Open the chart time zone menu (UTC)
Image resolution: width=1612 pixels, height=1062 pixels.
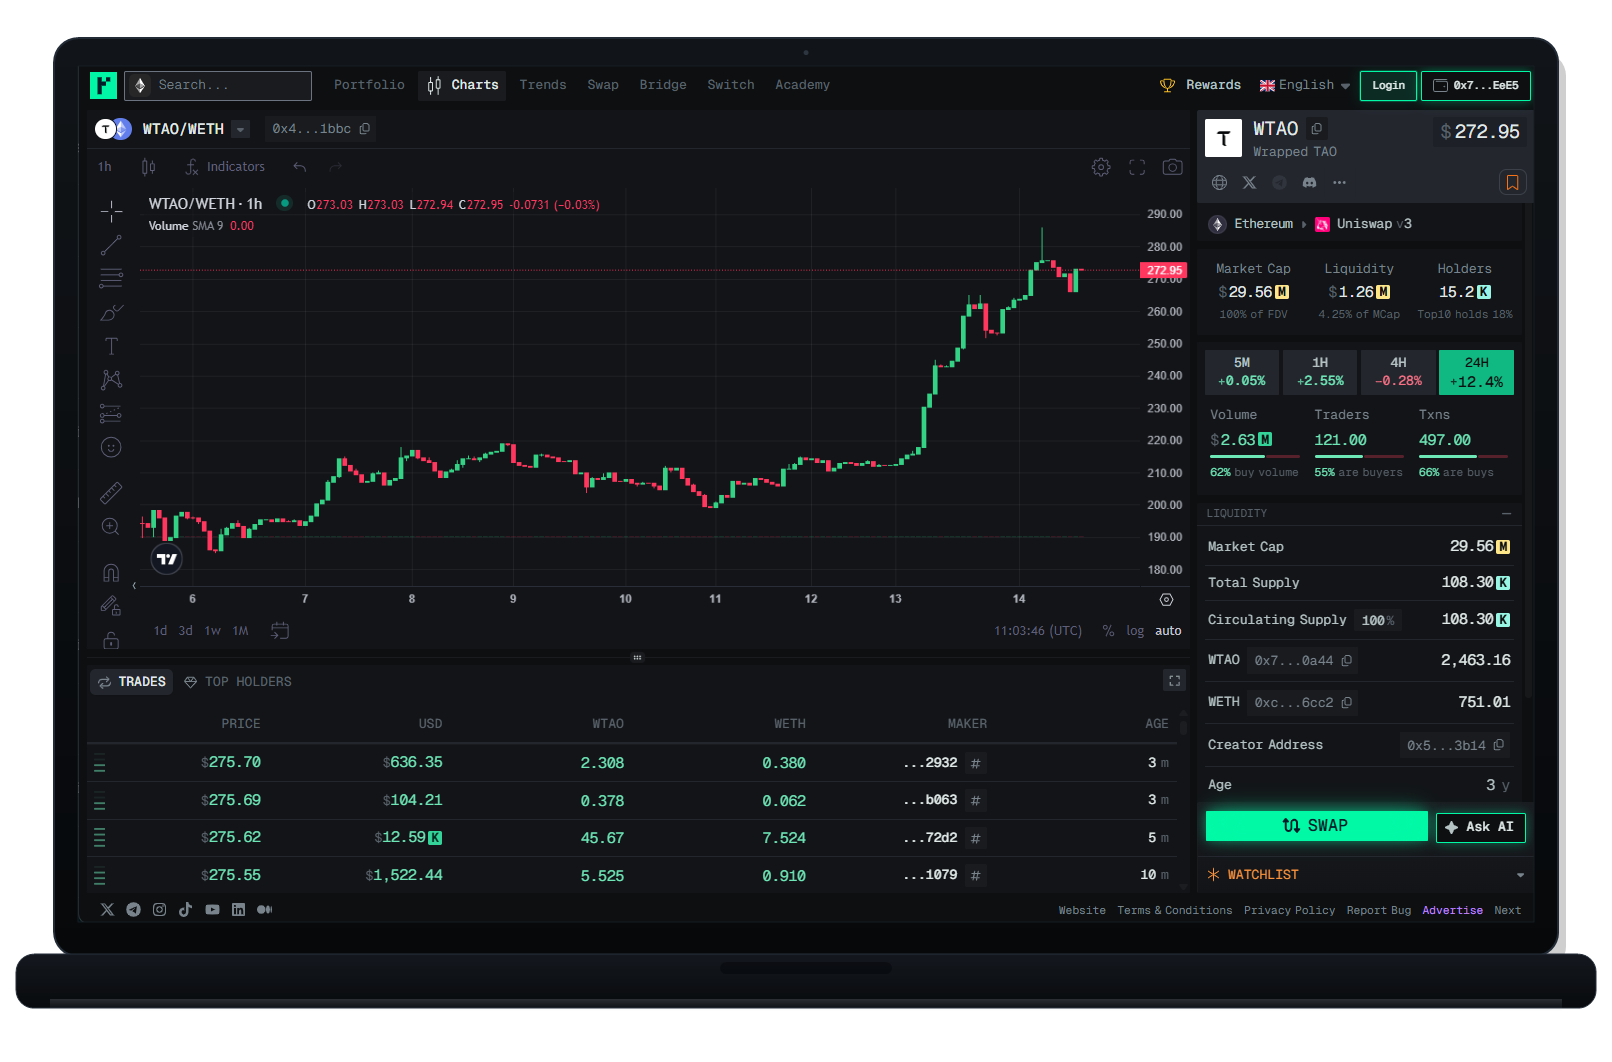point(1038,631)
